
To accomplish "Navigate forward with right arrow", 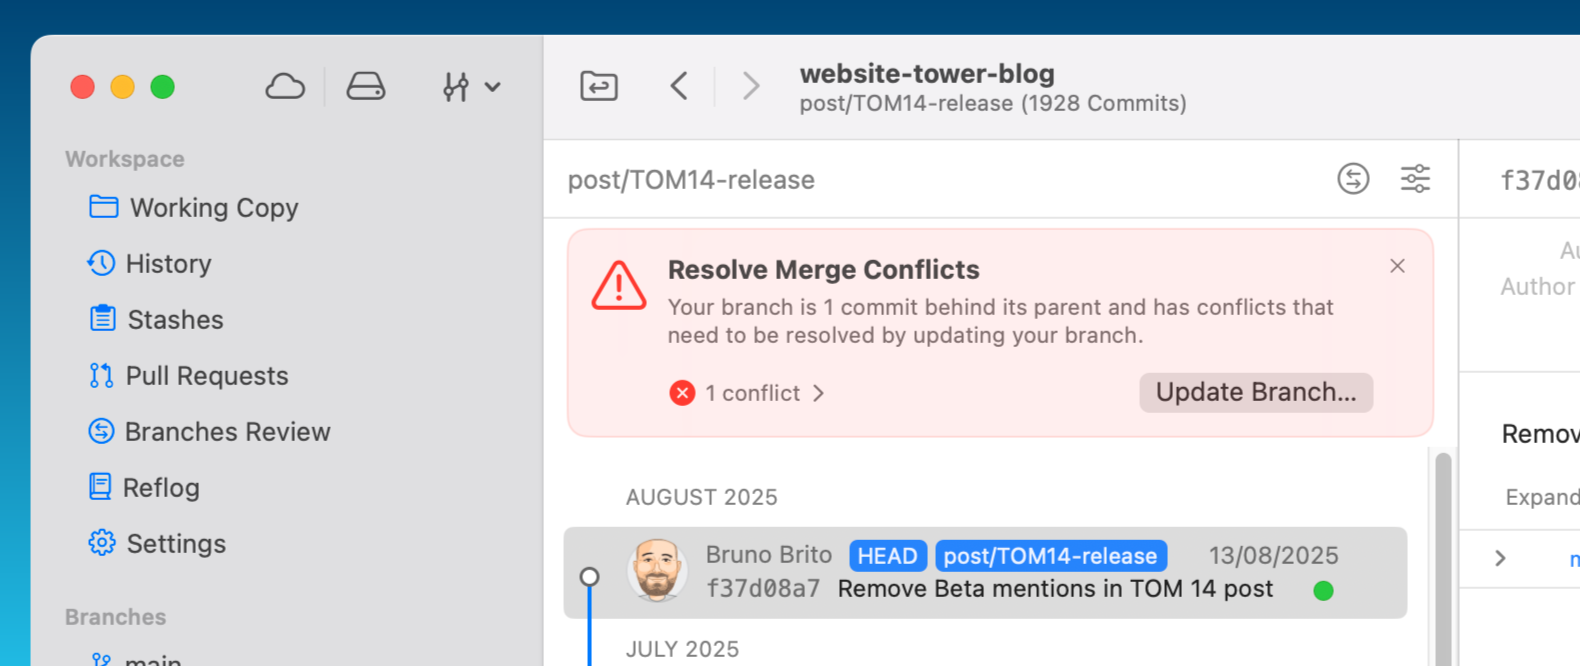I will [750, 86].
